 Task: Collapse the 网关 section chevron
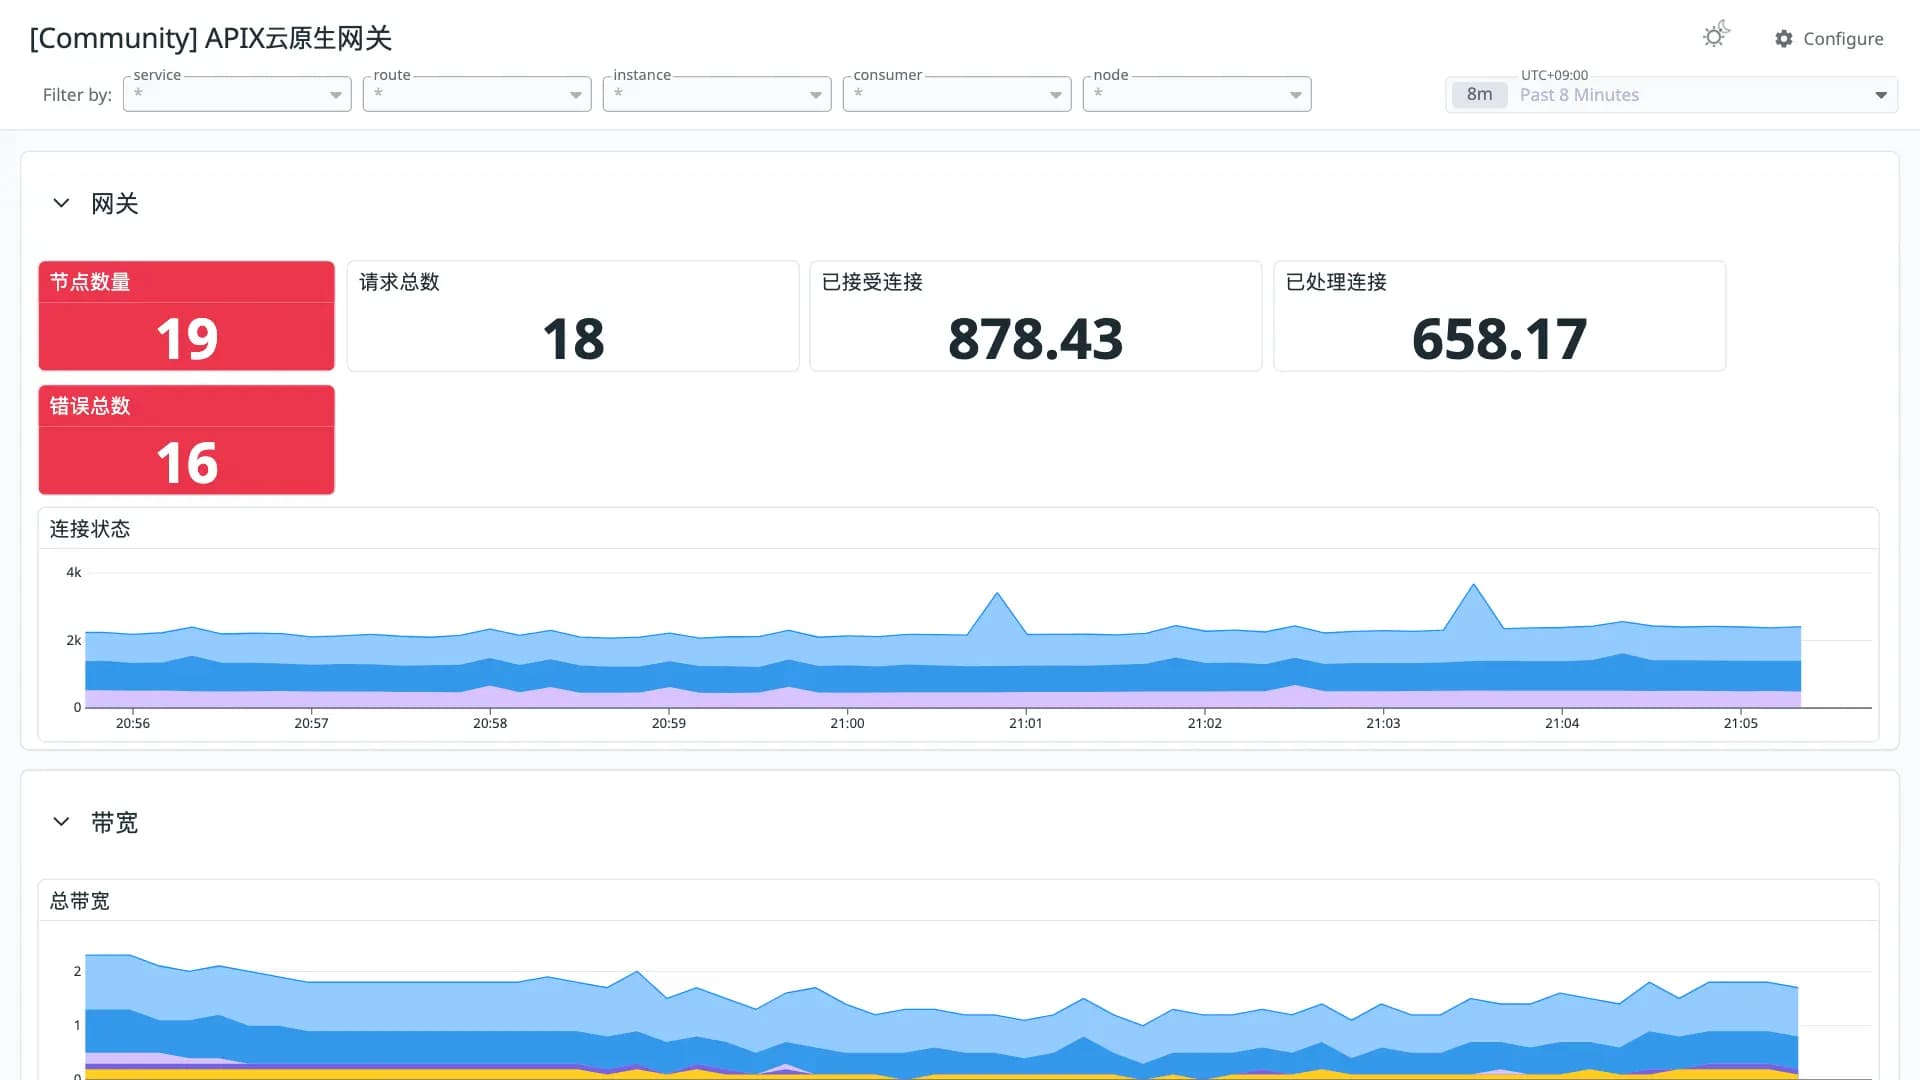(61, 203)
